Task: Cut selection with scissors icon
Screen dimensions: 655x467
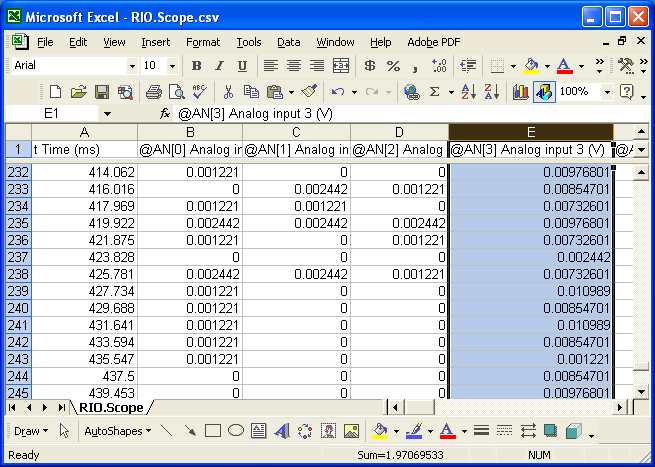Action: pyautogui.click(x=228, y=92)
